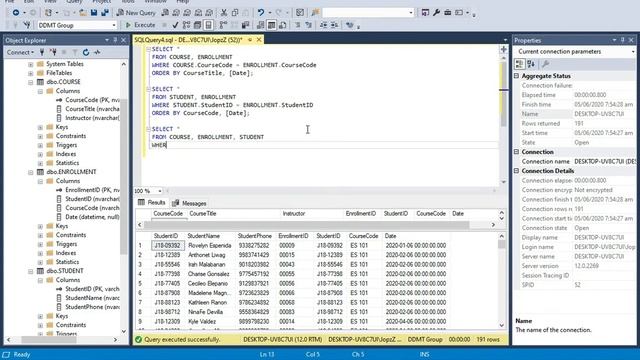The height and width of the screenshot is (360, 640).
Task: Click Object Explorer connect plug icon
Action: (x=42, y=52)
